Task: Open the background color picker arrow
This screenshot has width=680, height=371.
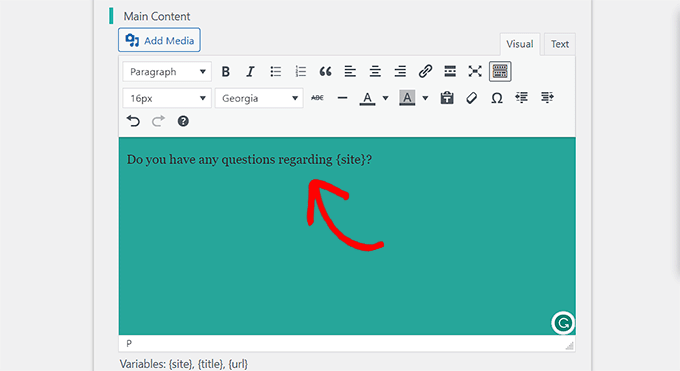Action: [425, 98]
